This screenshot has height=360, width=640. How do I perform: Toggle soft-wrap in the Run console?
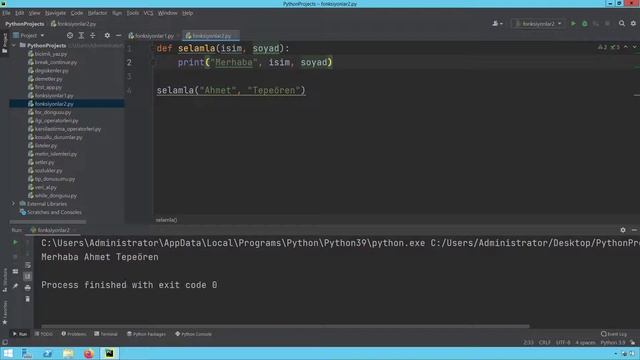point(27,265)
